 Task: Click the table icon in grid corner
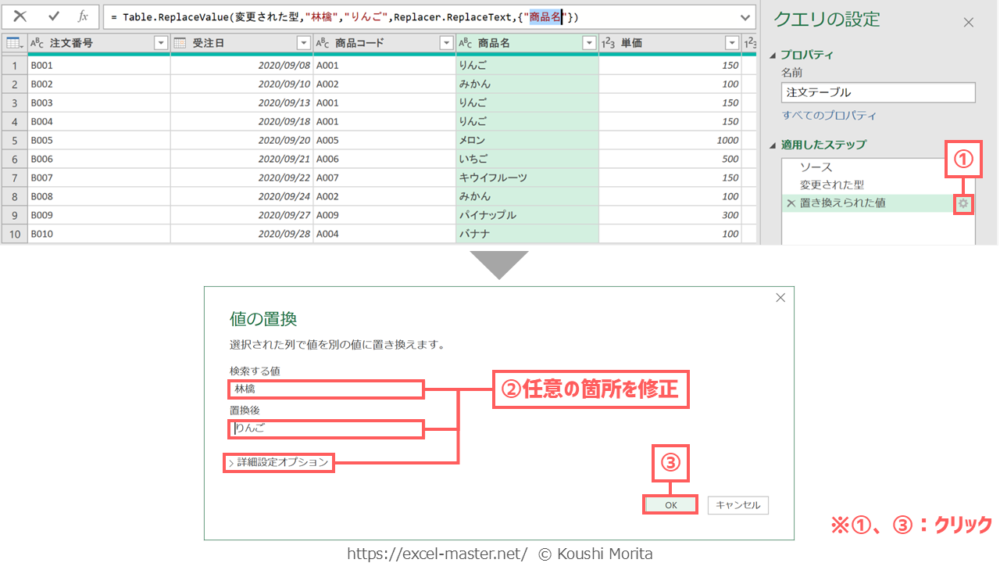[x=14, y=43]
